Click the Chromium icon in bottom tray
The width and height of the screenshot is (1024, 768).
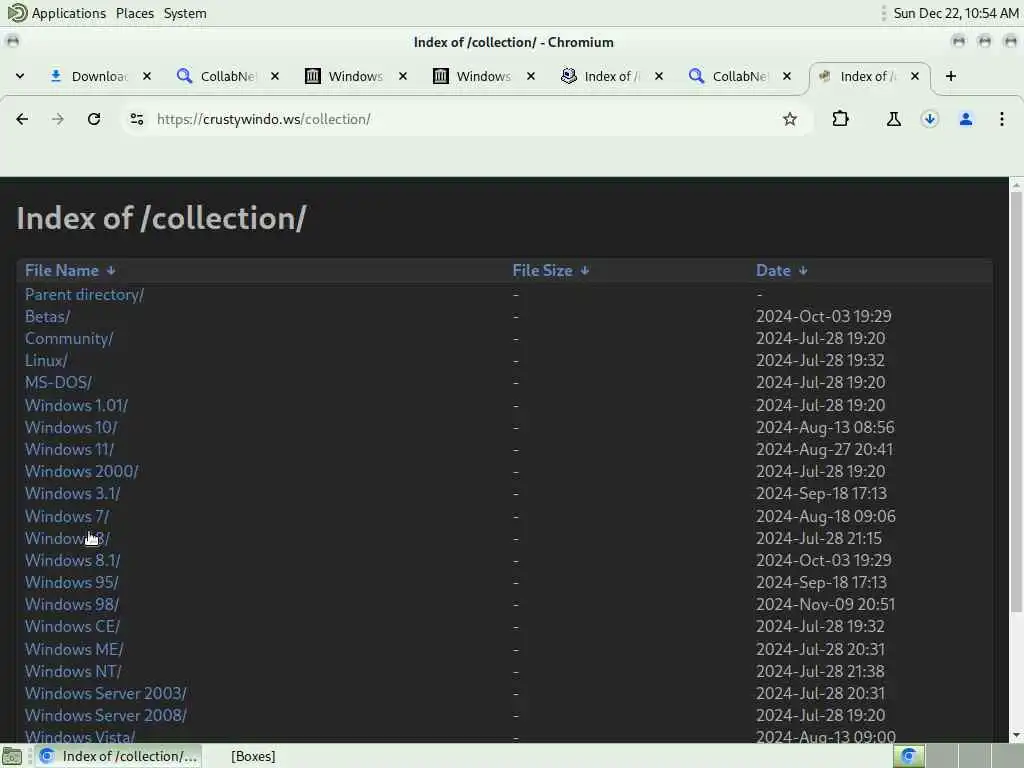[908, 756]
